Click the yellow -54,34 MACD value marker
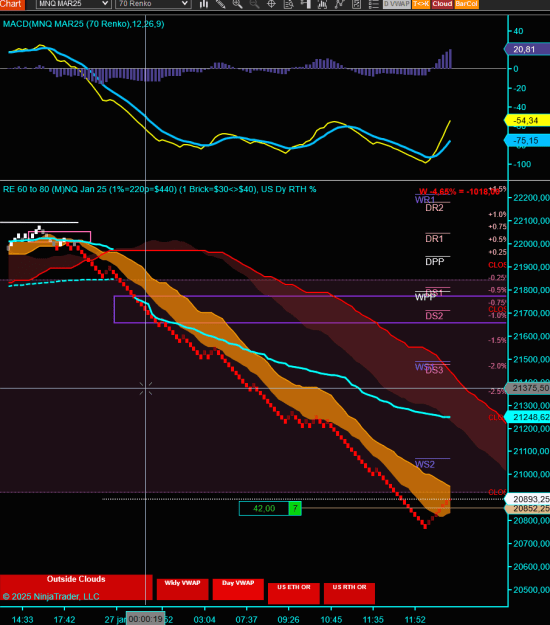 point(527,120)
